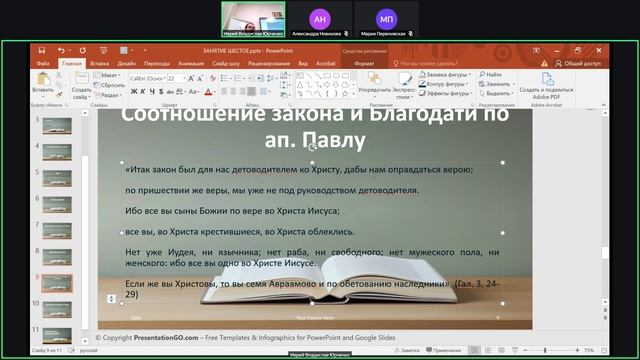Open ribbon display options
640x360 pixels.
pos(536,50)
